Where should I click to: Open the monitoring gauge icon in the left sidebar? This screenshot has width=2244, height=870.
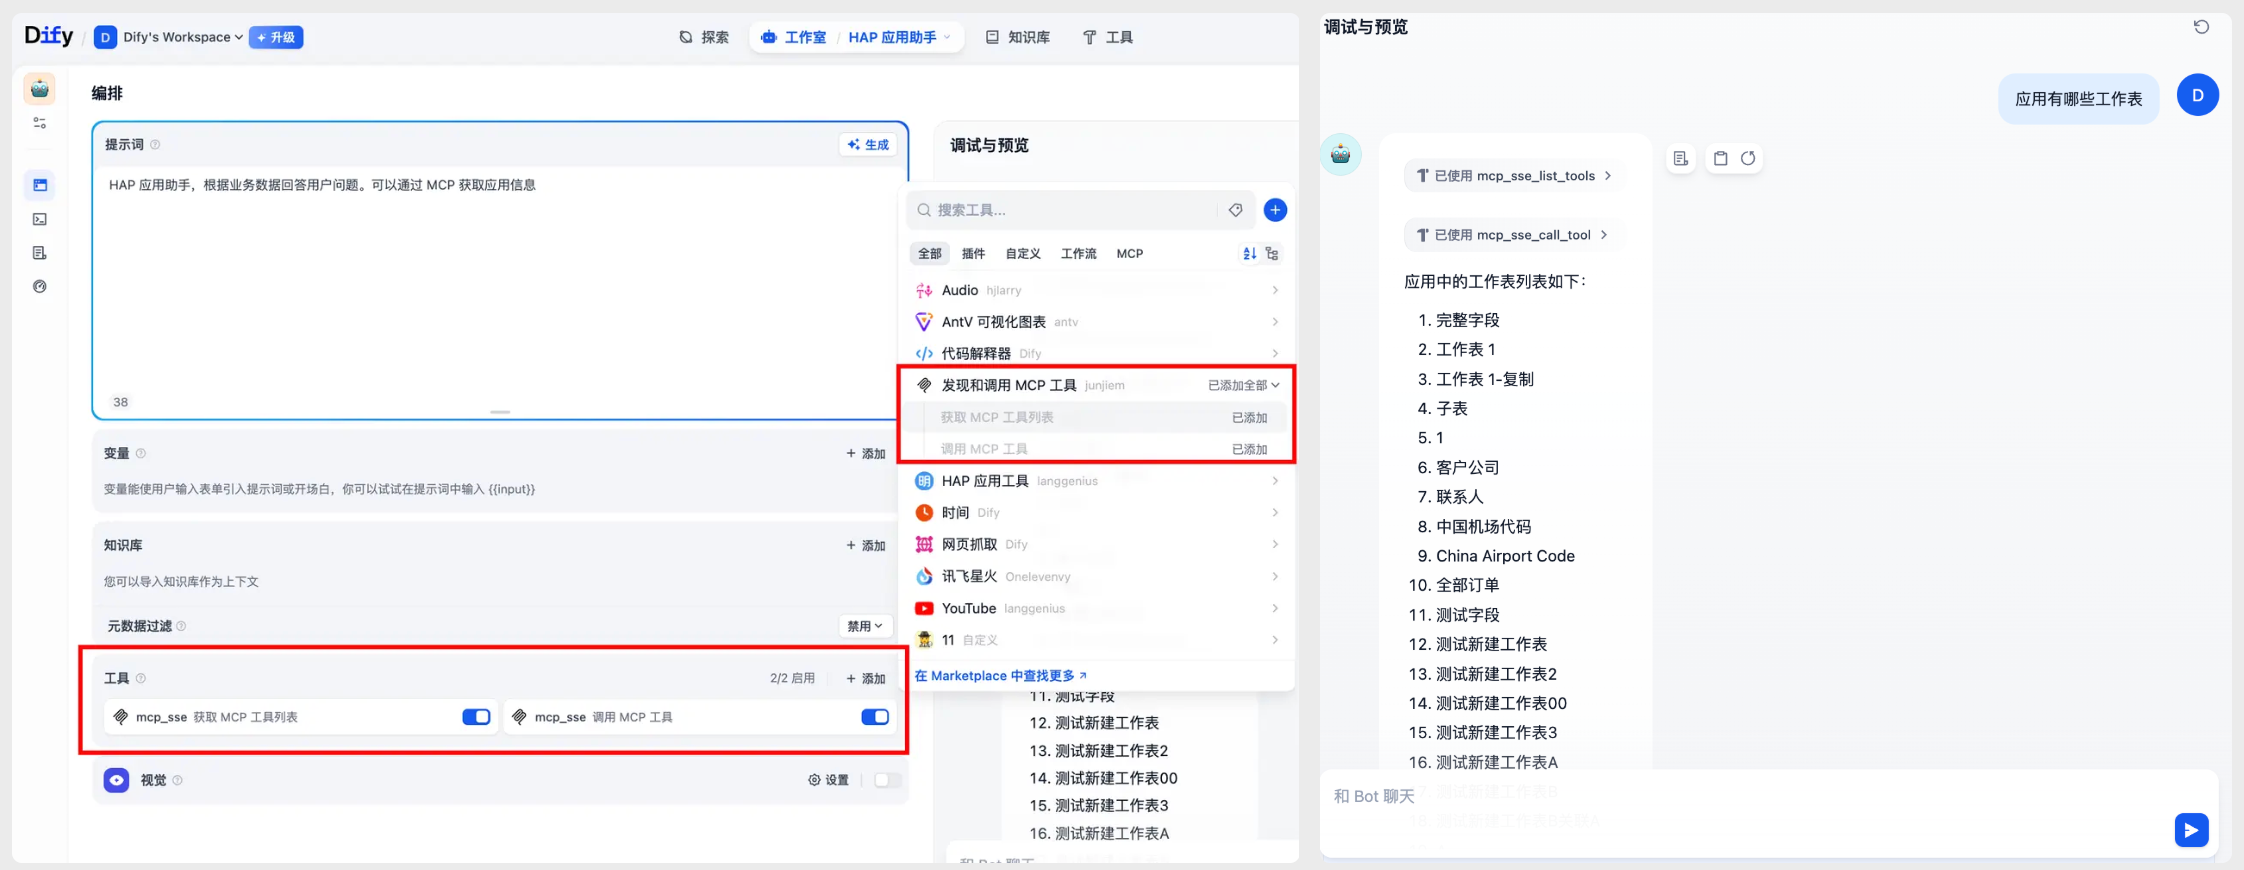pyautogui.click(x=40, y=287)
